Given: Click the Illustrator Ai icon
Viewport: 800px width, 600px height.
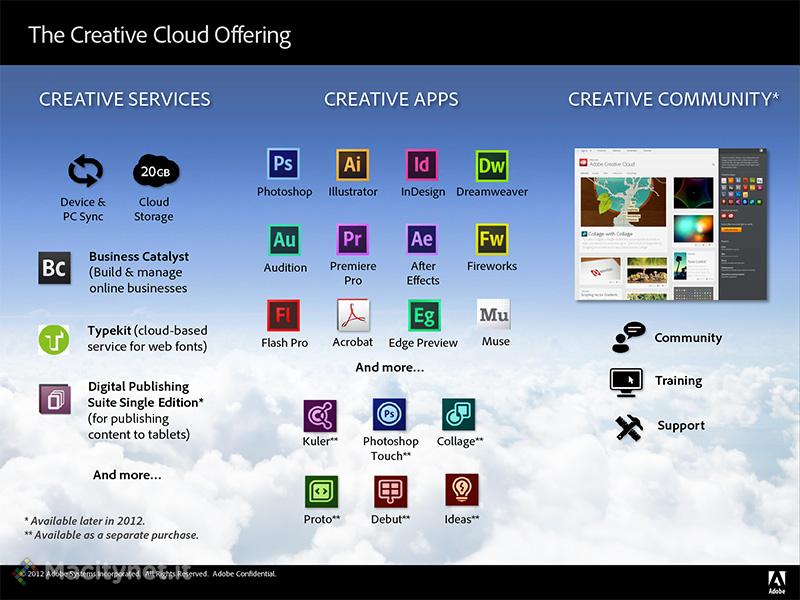Looking at the screenshot, I should [x=353, y=164].
